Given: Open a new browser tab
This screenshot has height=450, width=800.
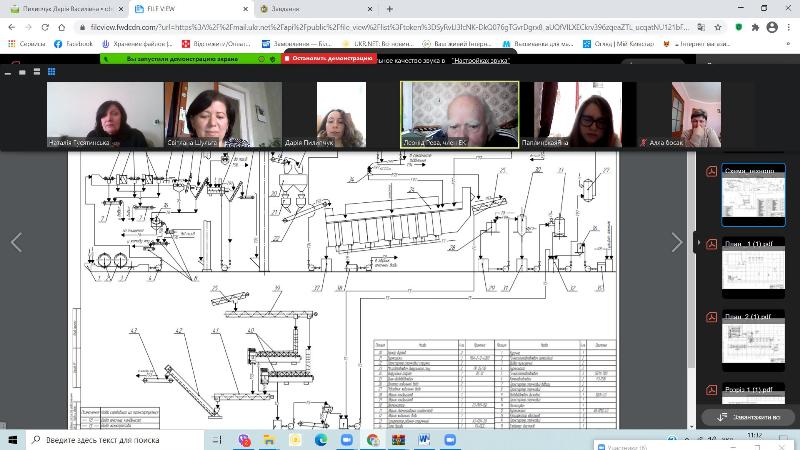Looking at the screenshot, I should [x=390, y=9].
